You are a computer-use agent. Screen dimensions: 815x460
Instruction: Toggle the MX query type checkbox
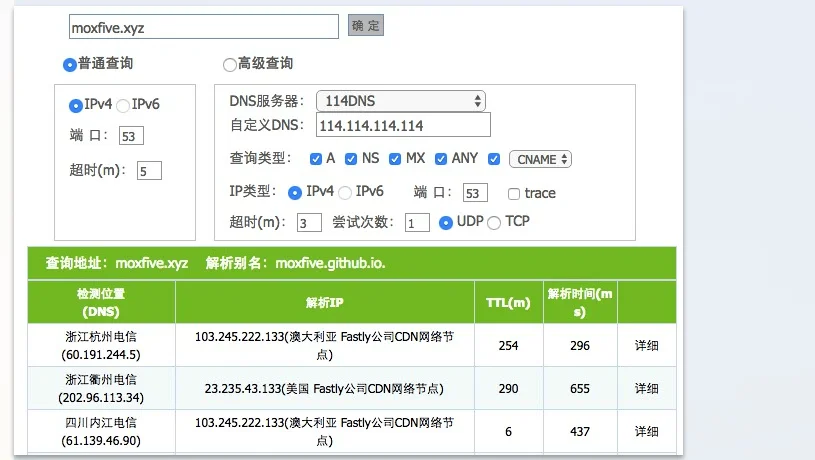395,159
